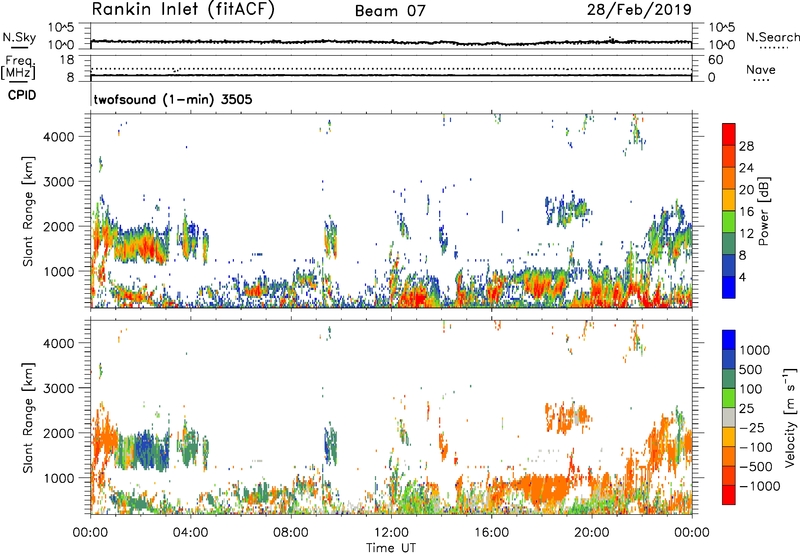Click the date "28/Feb/2019"

(639, 10)
